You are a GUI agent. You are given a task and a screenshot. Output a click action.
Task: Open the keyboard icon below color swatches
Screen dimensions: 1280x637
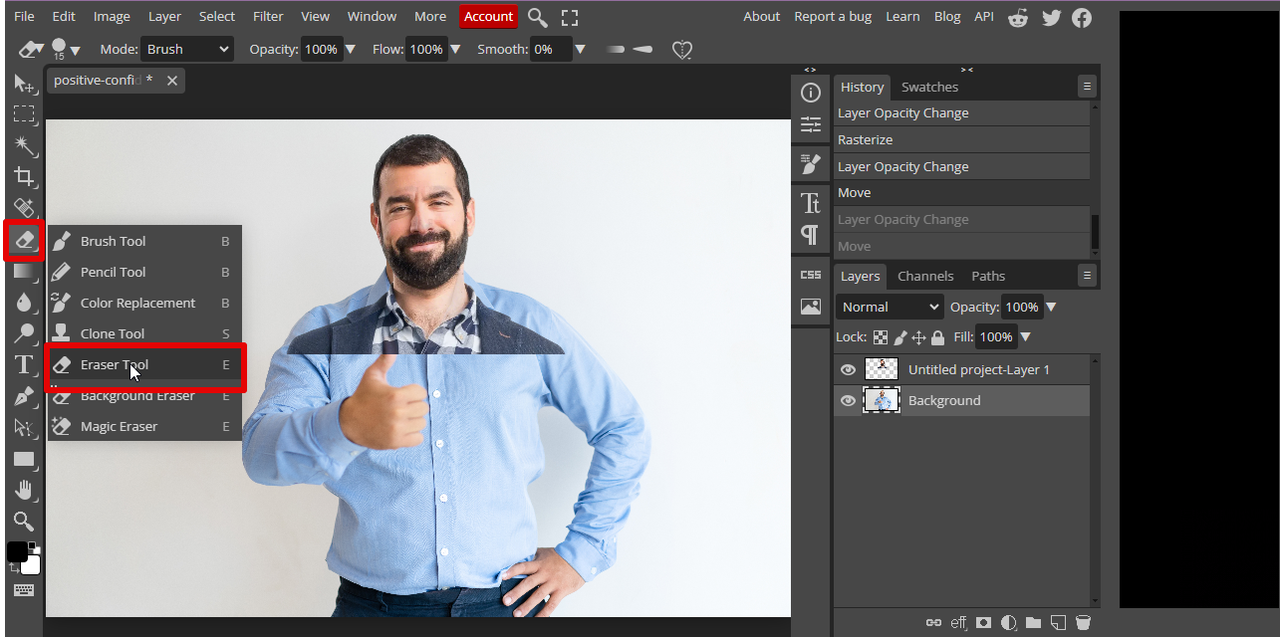click(x=24, y=590)
